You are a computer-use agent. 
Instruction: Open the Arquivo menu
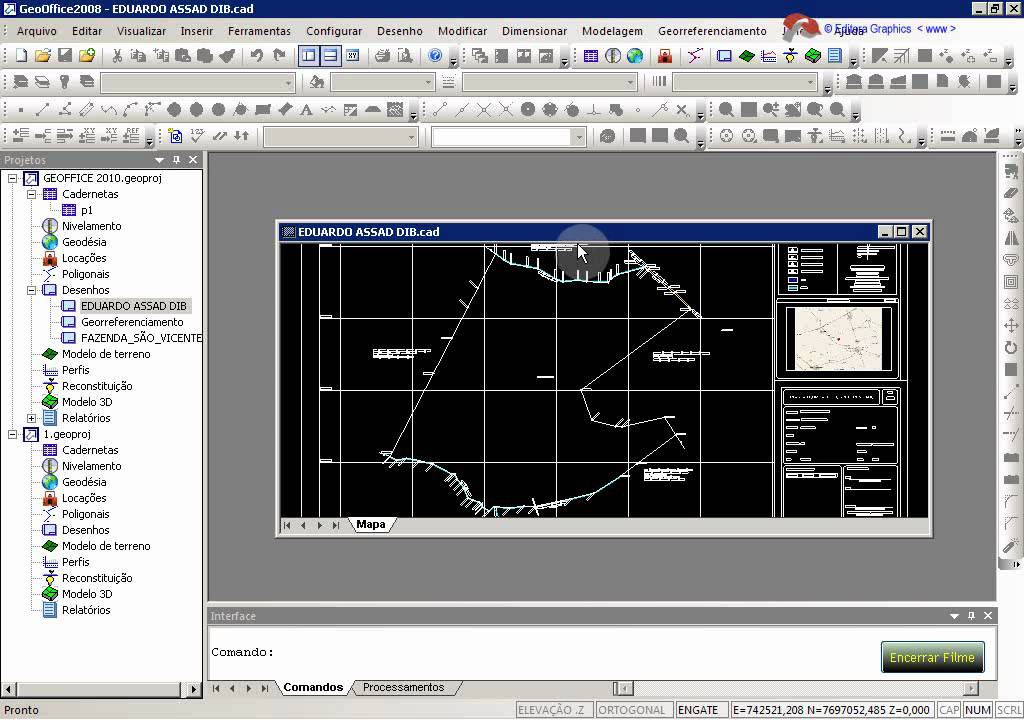(37, 31)
